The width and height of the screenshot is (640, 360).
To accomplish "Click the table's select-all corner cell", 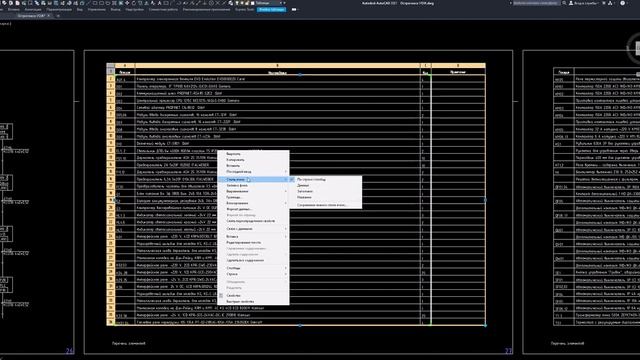I will [111, 65].
